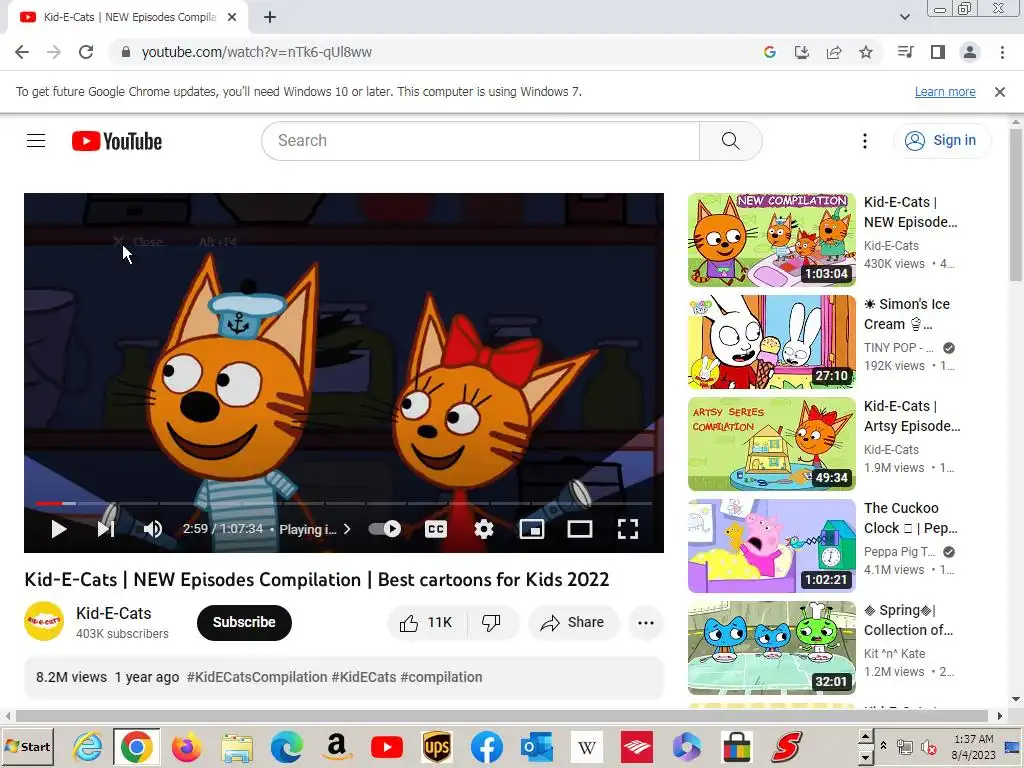Open NEW COMPILATION 1:03:04 thumbnail
The width and height of the screenshot is (1024, 768).
pyautogui.click(x=771, y=240)
